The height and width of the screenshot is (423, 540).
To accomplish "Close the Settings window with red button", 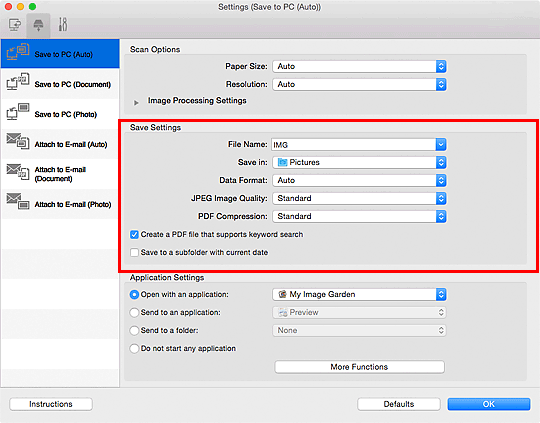I will click(8, 7).
